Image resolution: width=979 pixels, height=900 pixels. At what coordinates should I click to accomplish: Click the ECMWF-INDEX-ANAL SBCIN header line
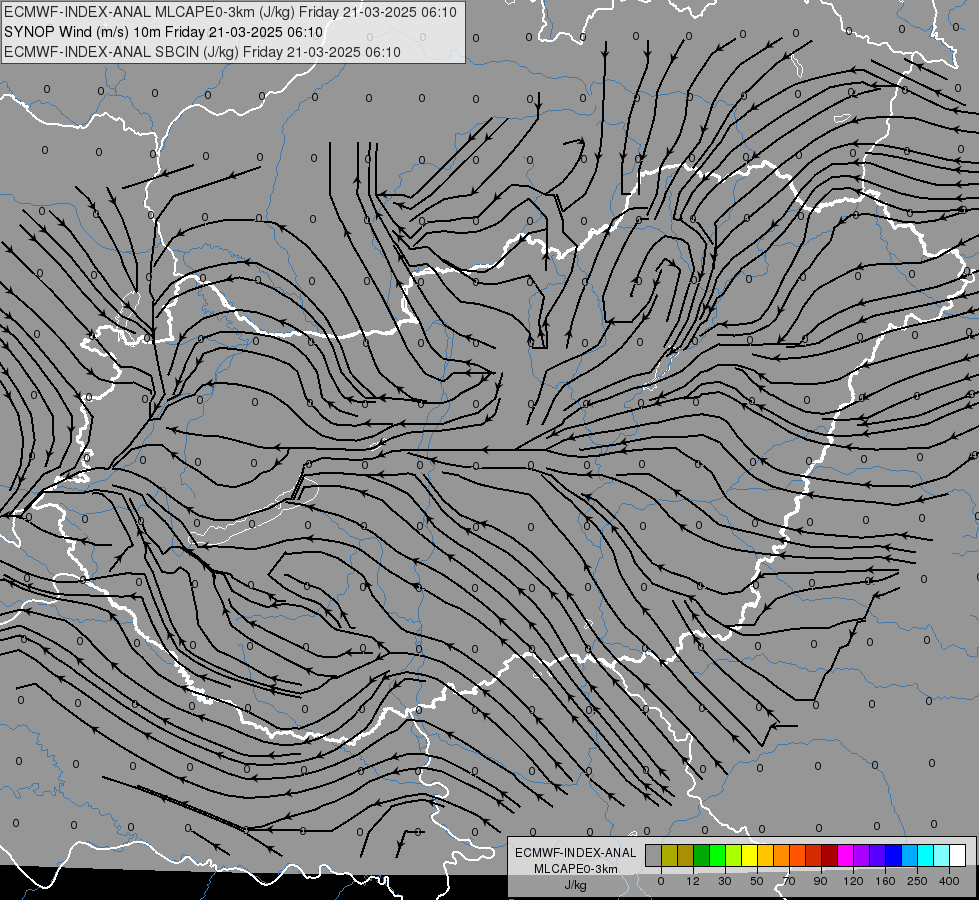[202, 52]
